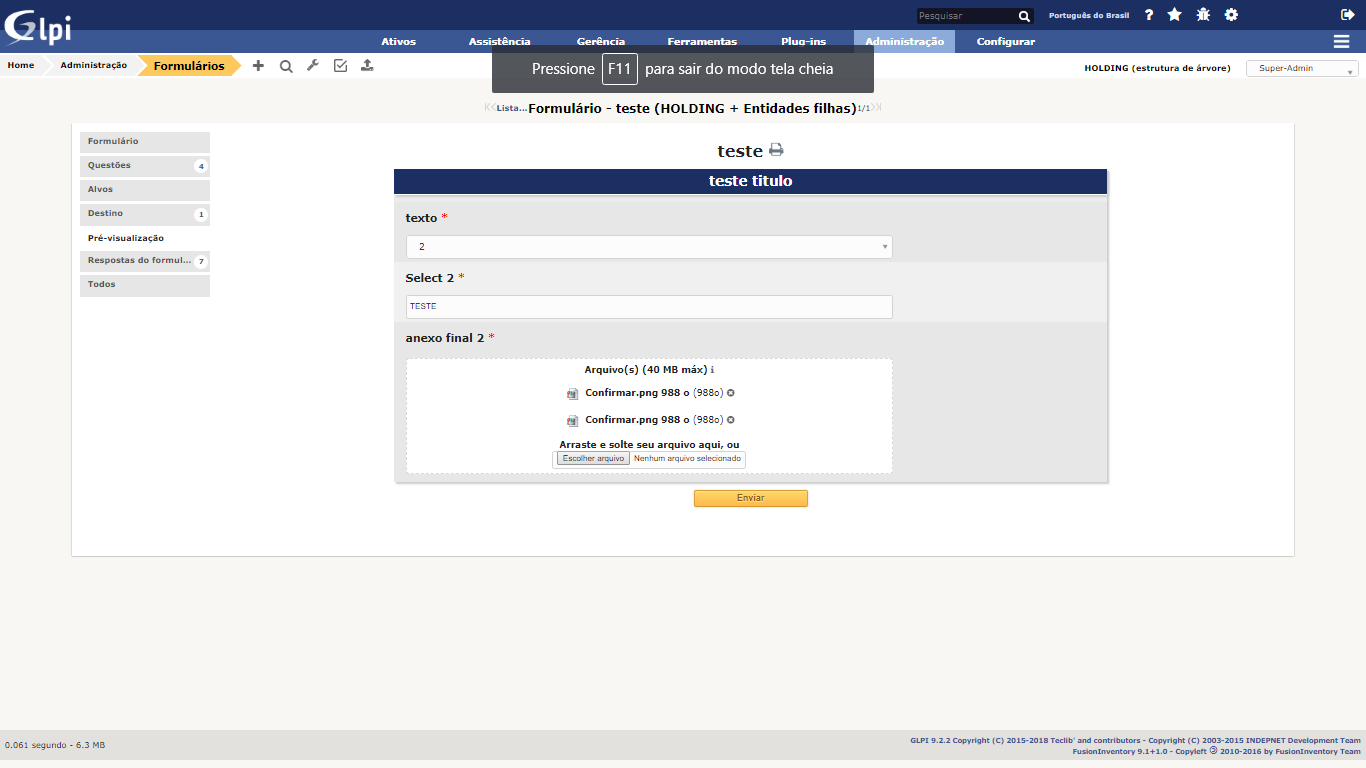Open preferences using the gear icon

[x=1231, y=14]
